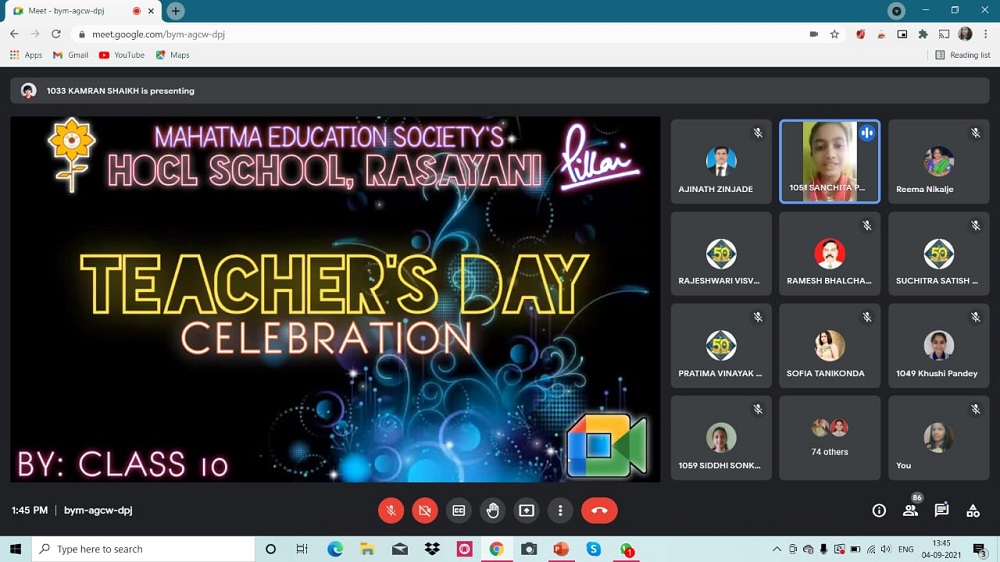Open the Reading list
This screenshot has height=562, width=1000.
(x=962, y=55)
